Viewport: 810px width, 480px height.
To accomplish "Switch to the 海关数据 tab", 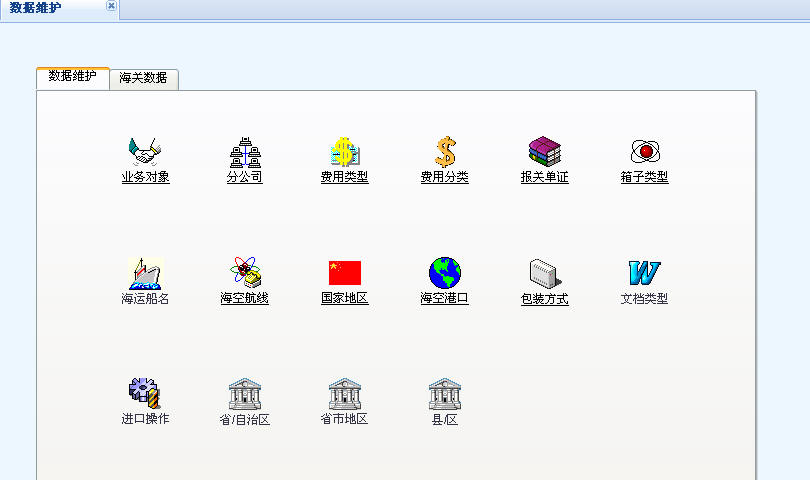I will (x=143, y=78).
